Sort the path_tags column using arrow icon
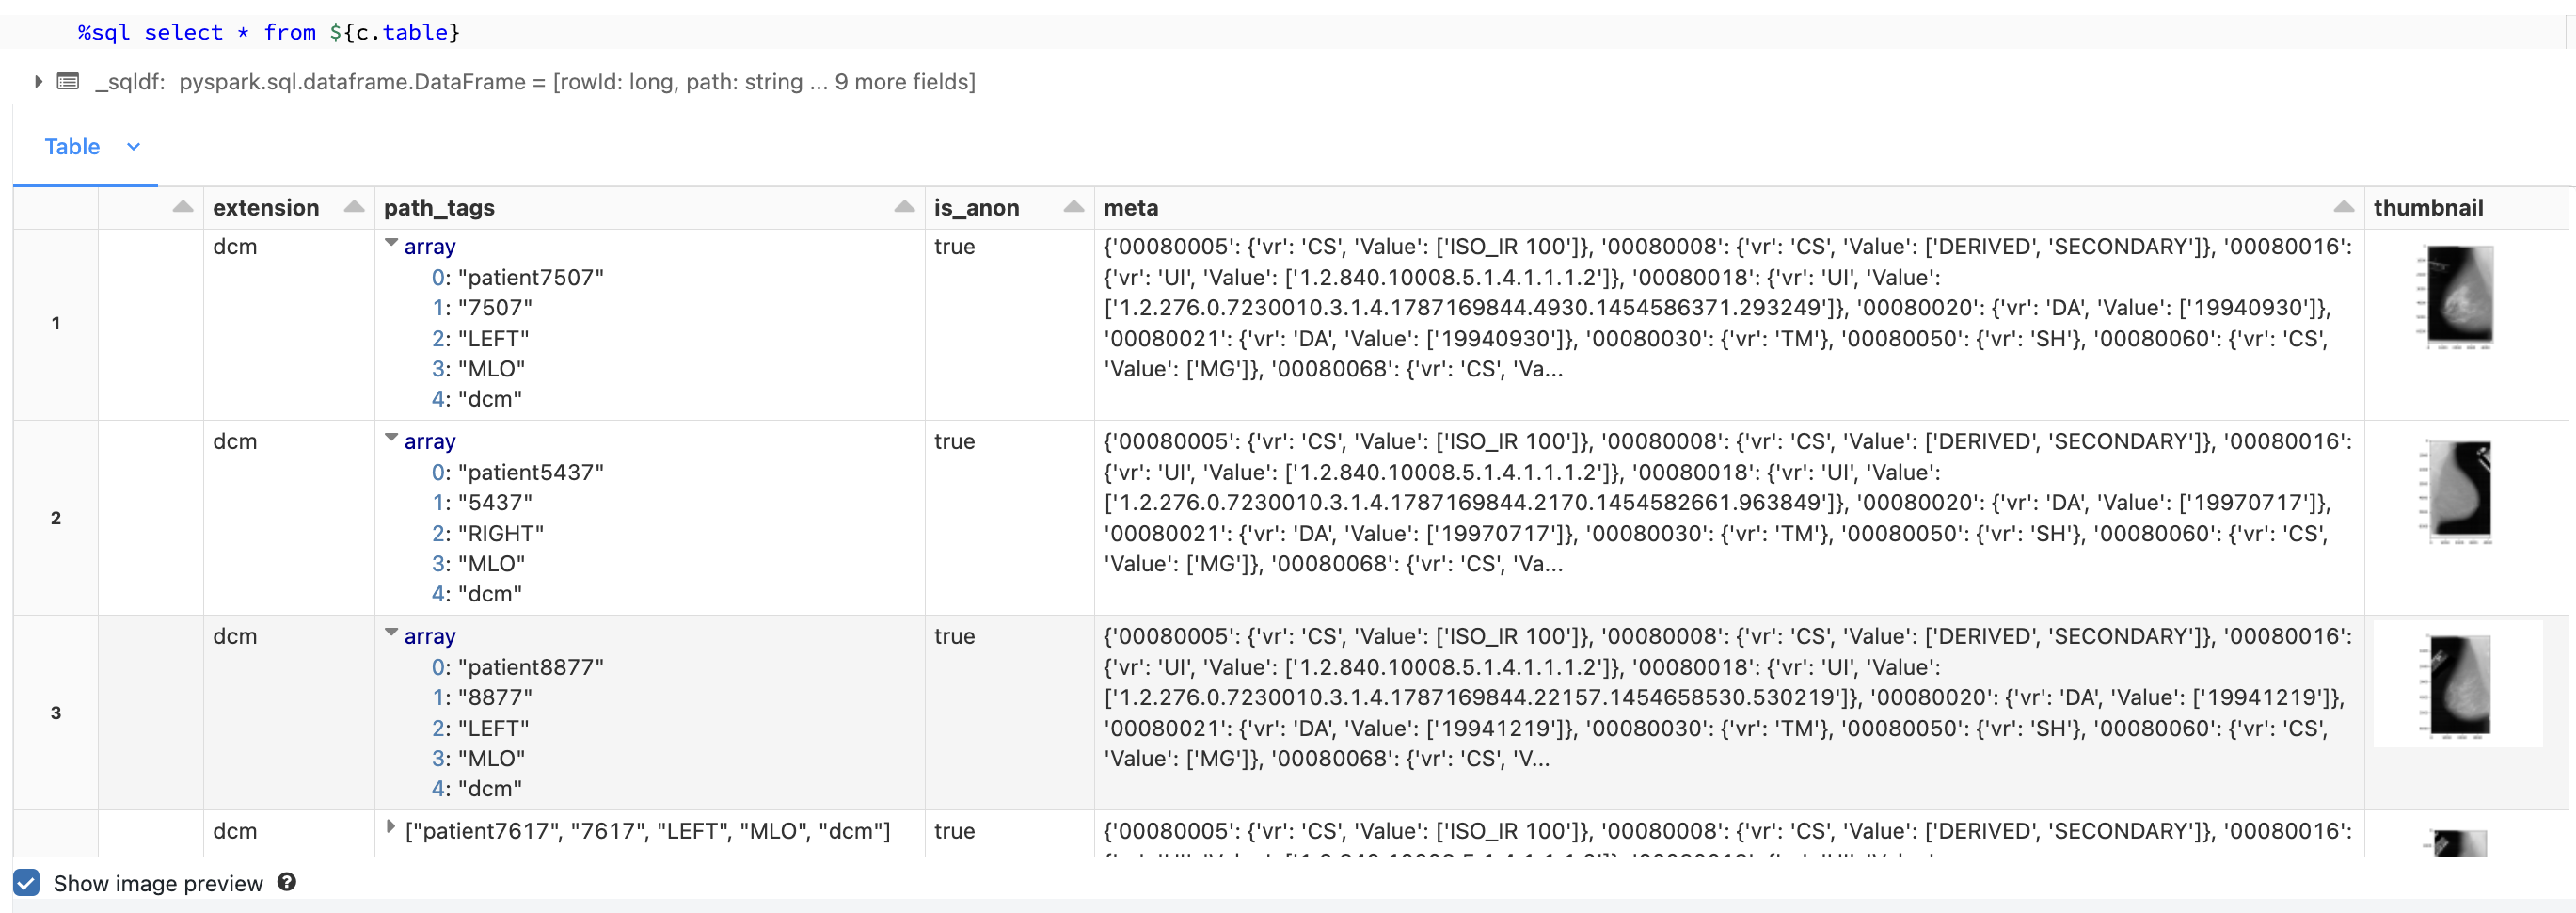The width and height of the screenshot is (2576, 913). (904, 207)
